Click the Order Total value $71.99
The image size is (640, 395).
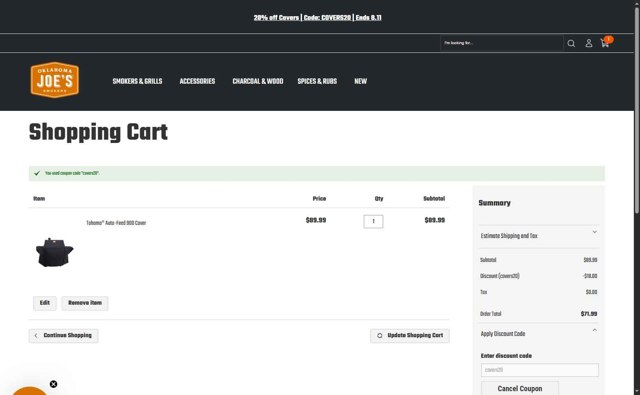589,314
